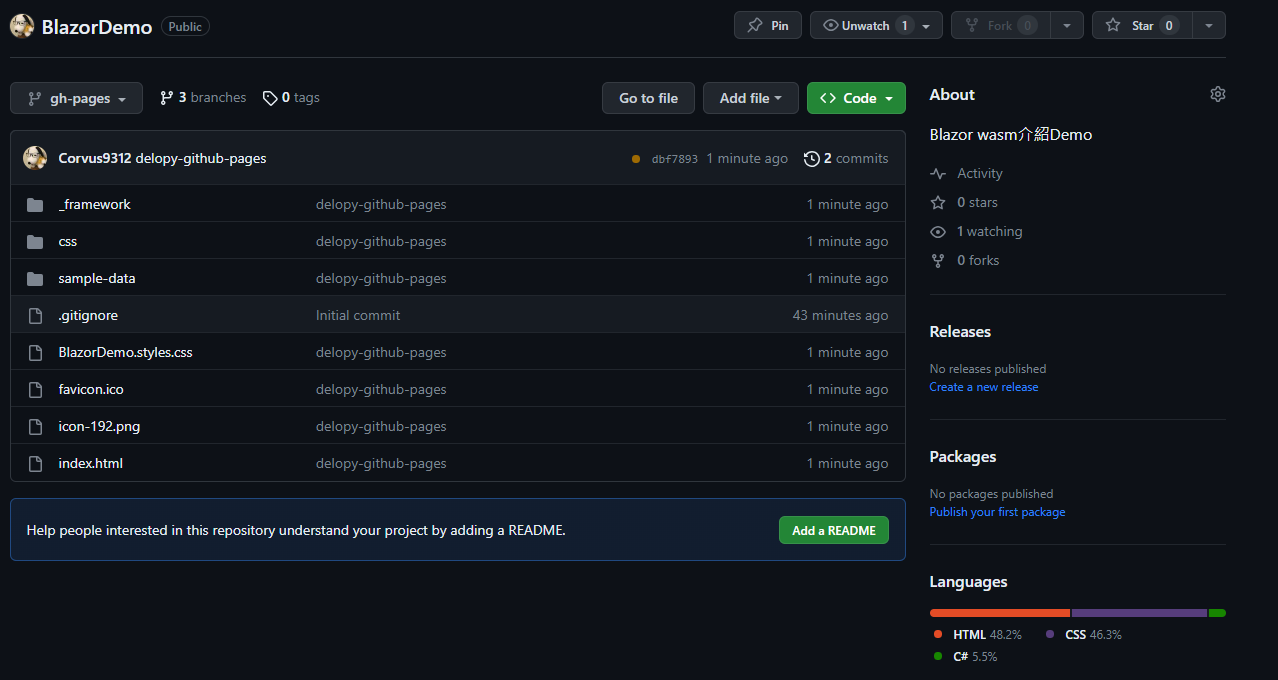The image size is (1278, 680).
Task: Open the green Code dropdown
Action: pyautogui.click(x=856, y=98)
